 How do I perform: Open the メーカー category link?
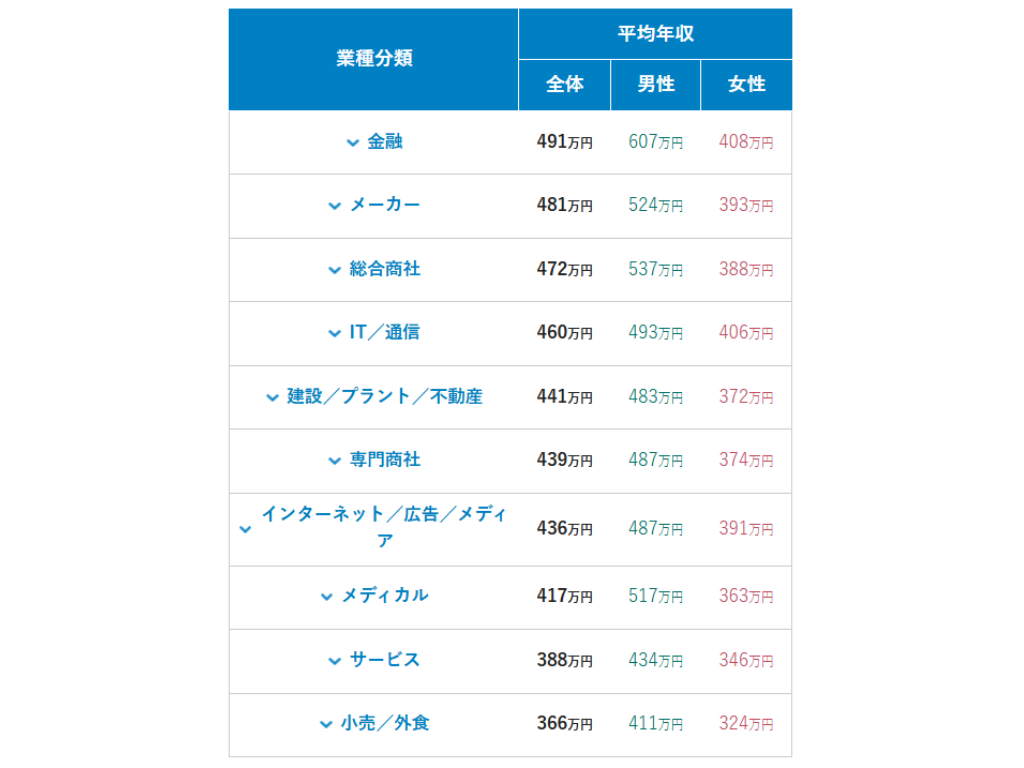click(385, 204)
